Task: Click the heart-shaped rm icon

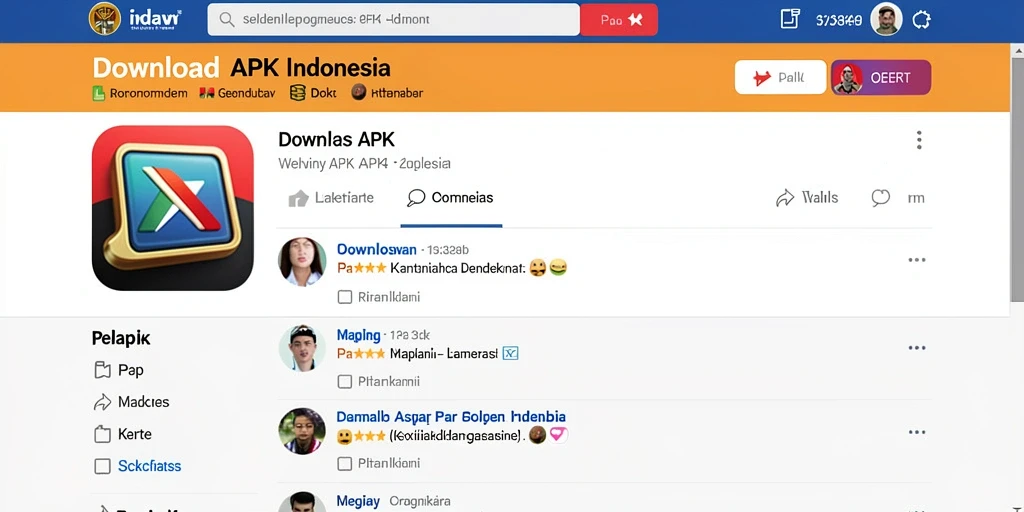Action: coord(881,198)
